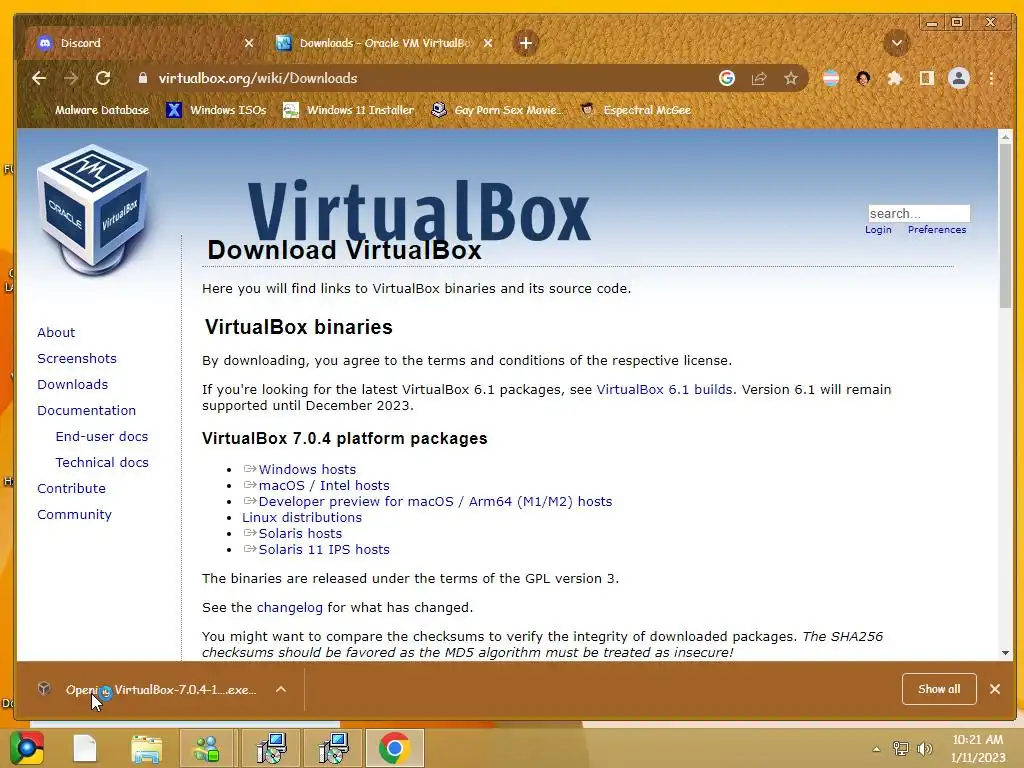The image size is (1024, 768).
Task: Open the Community sidebar link
Action: (74, 515)
